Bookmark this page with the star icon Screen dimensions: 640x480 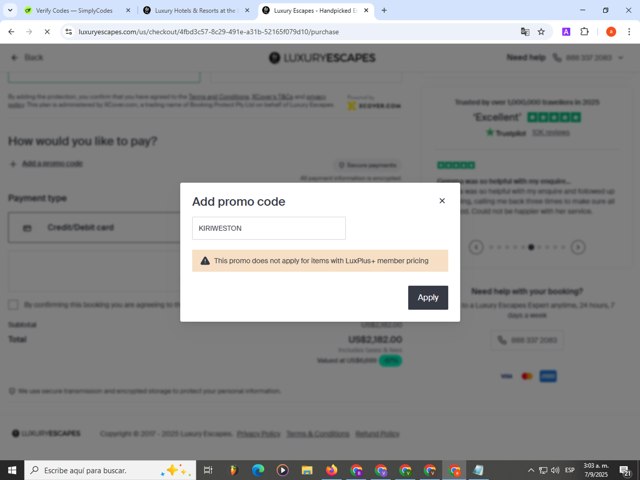(541, 32)
